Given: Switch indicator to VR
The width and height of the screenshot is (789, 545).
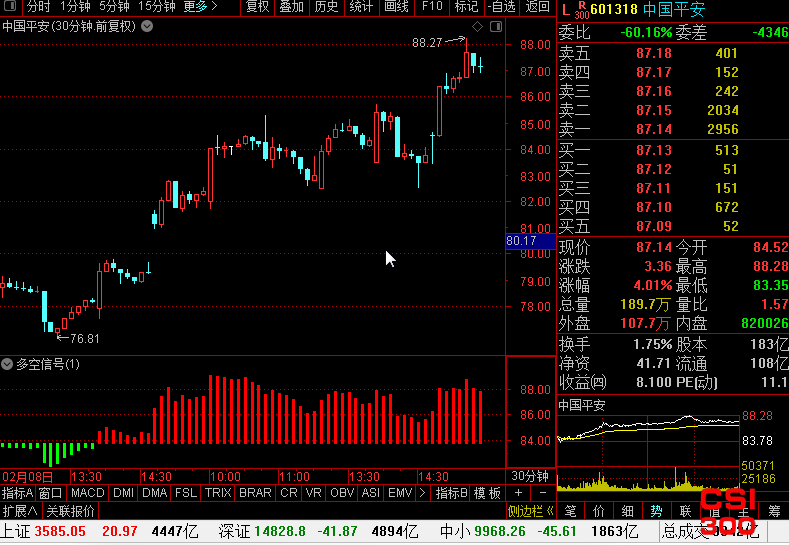Looking at the screenshot, I should tap(313, 493).
